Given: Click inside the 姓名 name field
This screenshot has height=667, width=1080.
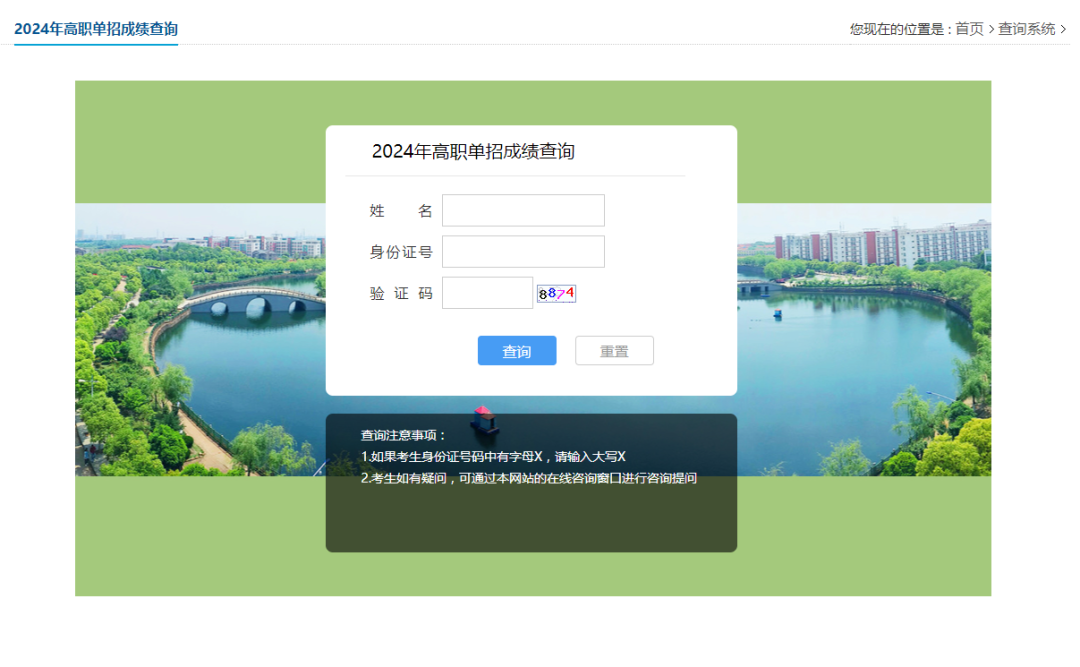Looking at the screenshot, I should 523,210.
